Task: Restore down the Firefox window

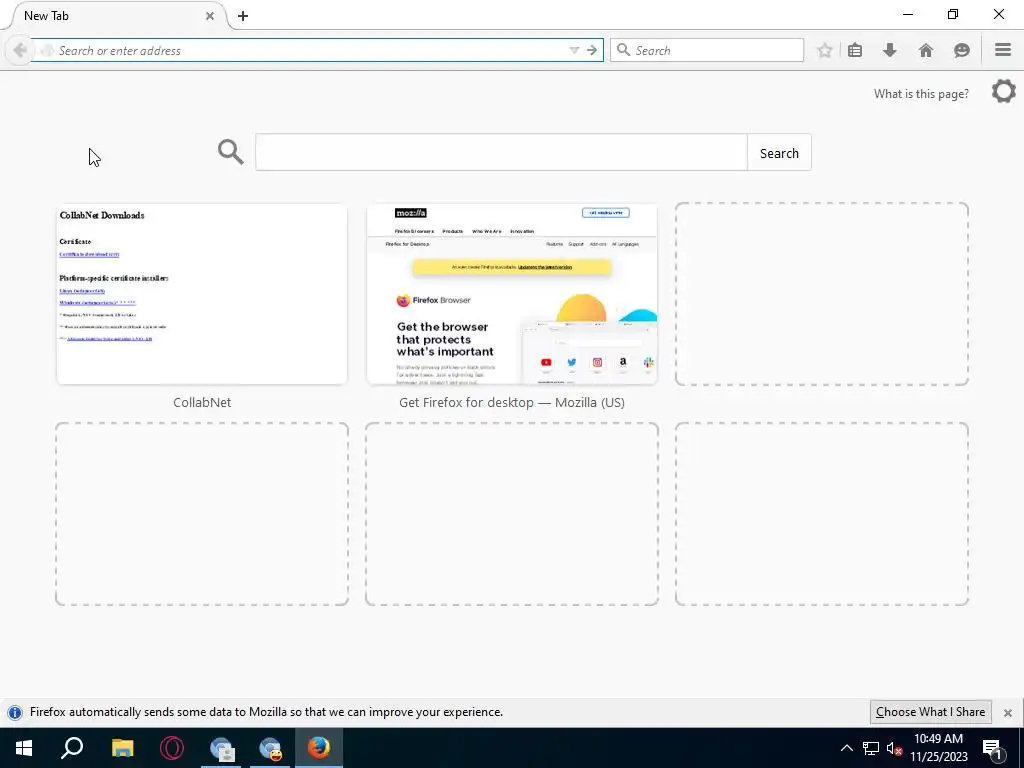Action: tap(953, 14)
